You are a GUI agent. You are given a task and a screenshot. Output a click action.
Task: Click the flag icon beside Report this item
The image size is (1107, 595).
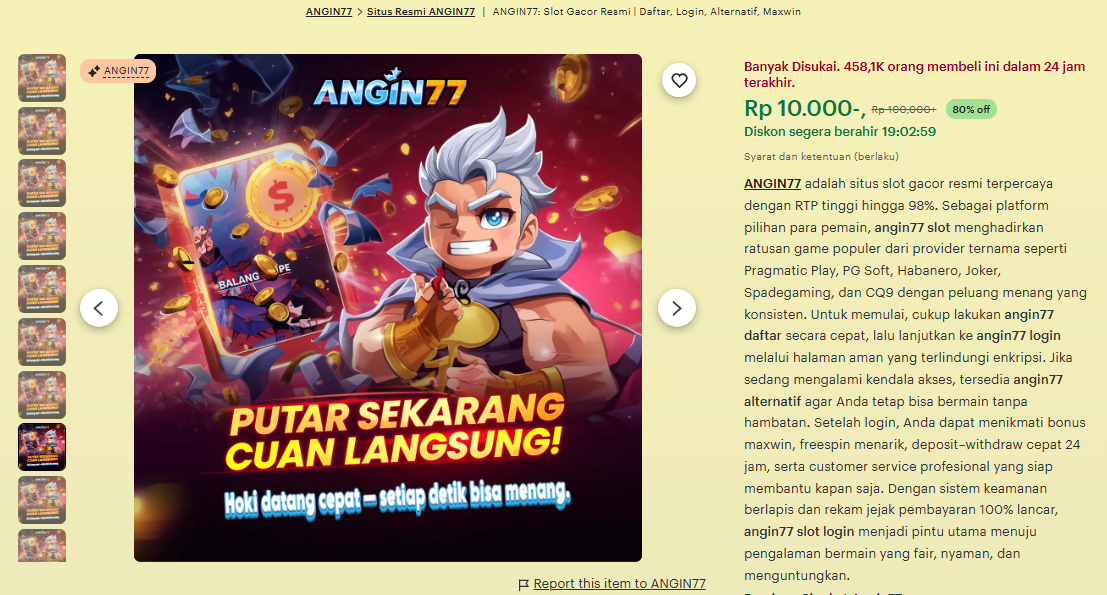point(523,584)
